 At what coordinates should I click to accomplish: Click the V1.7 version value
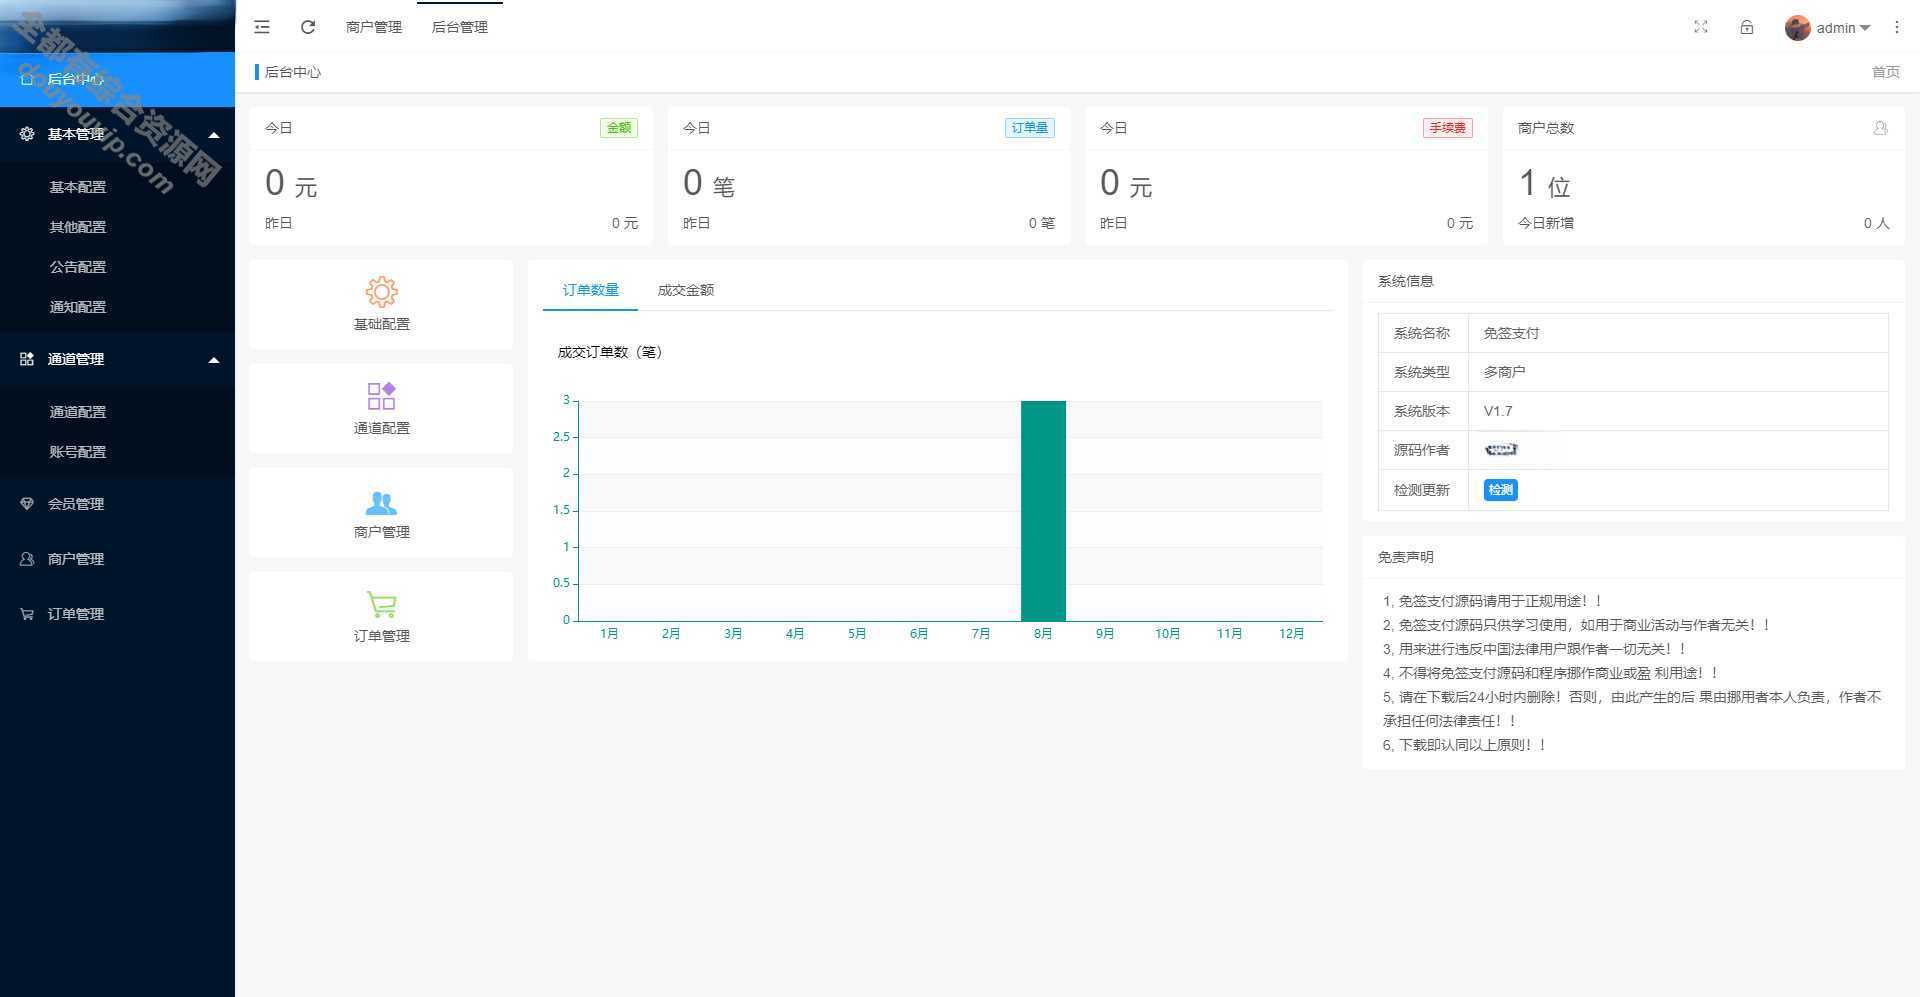(x=1497, y=411)
